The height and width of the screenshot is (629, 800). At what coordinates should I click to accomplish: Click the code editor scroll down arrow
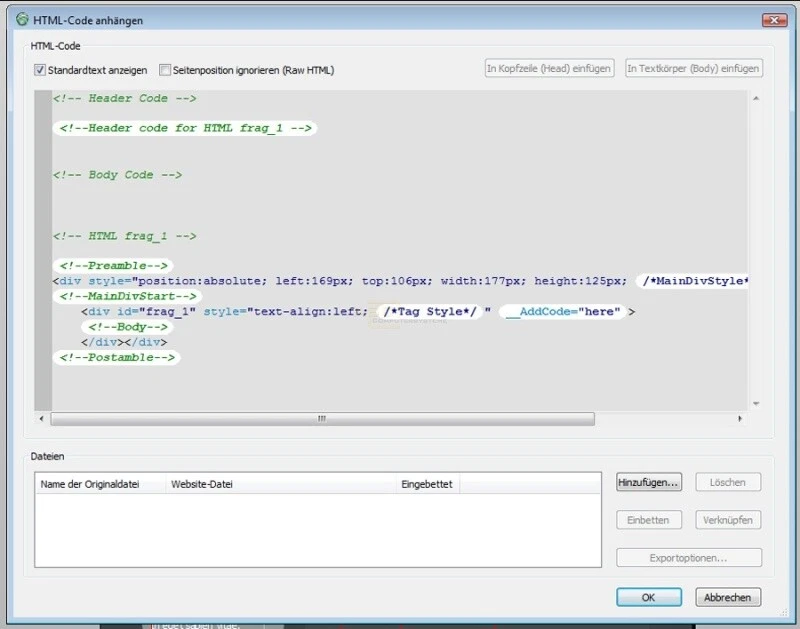coord(755,403)
